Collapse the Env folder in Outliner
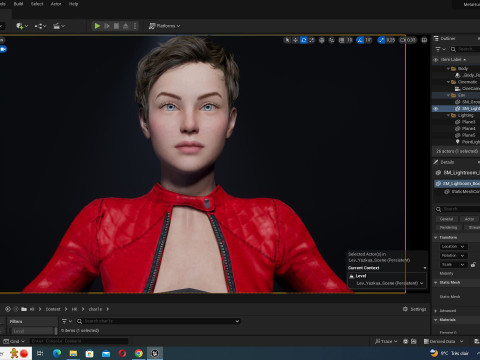The height and width of the screenshot is (360, 480). (448, 95)
